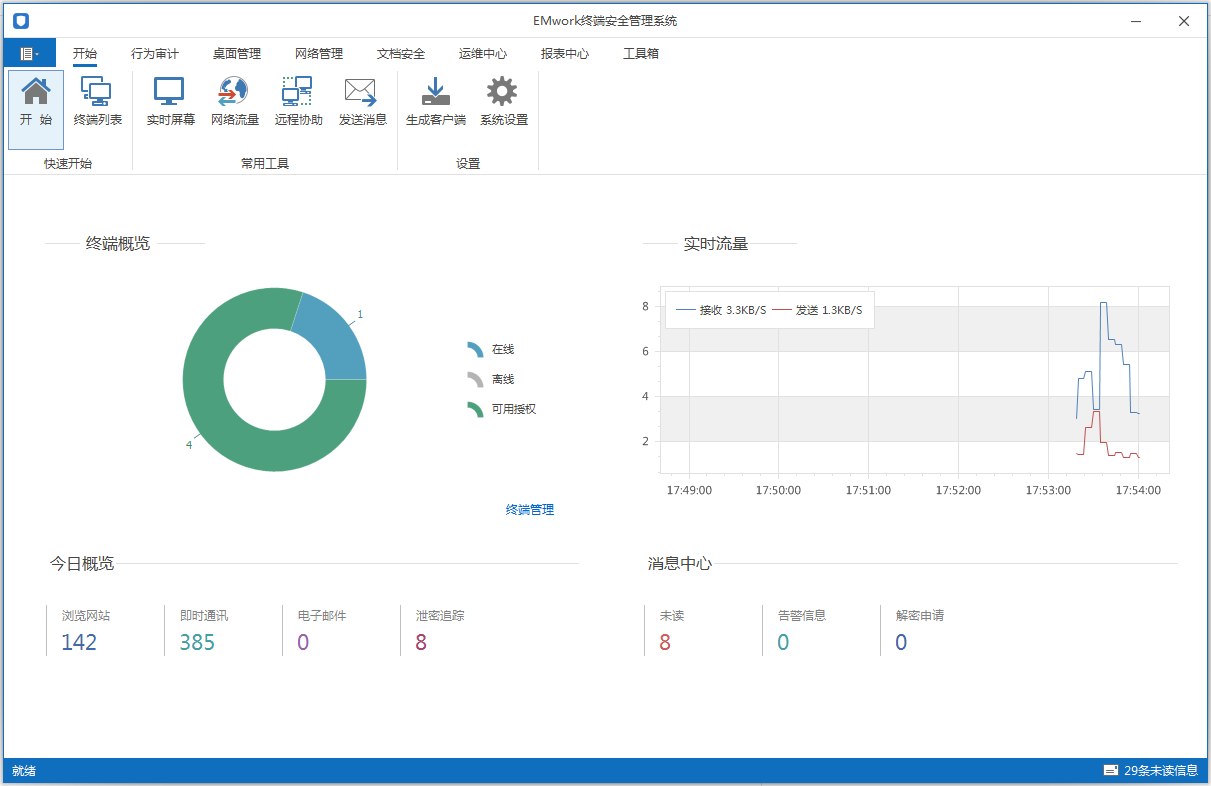Click the 告警信息 count 0

(783, 642)
